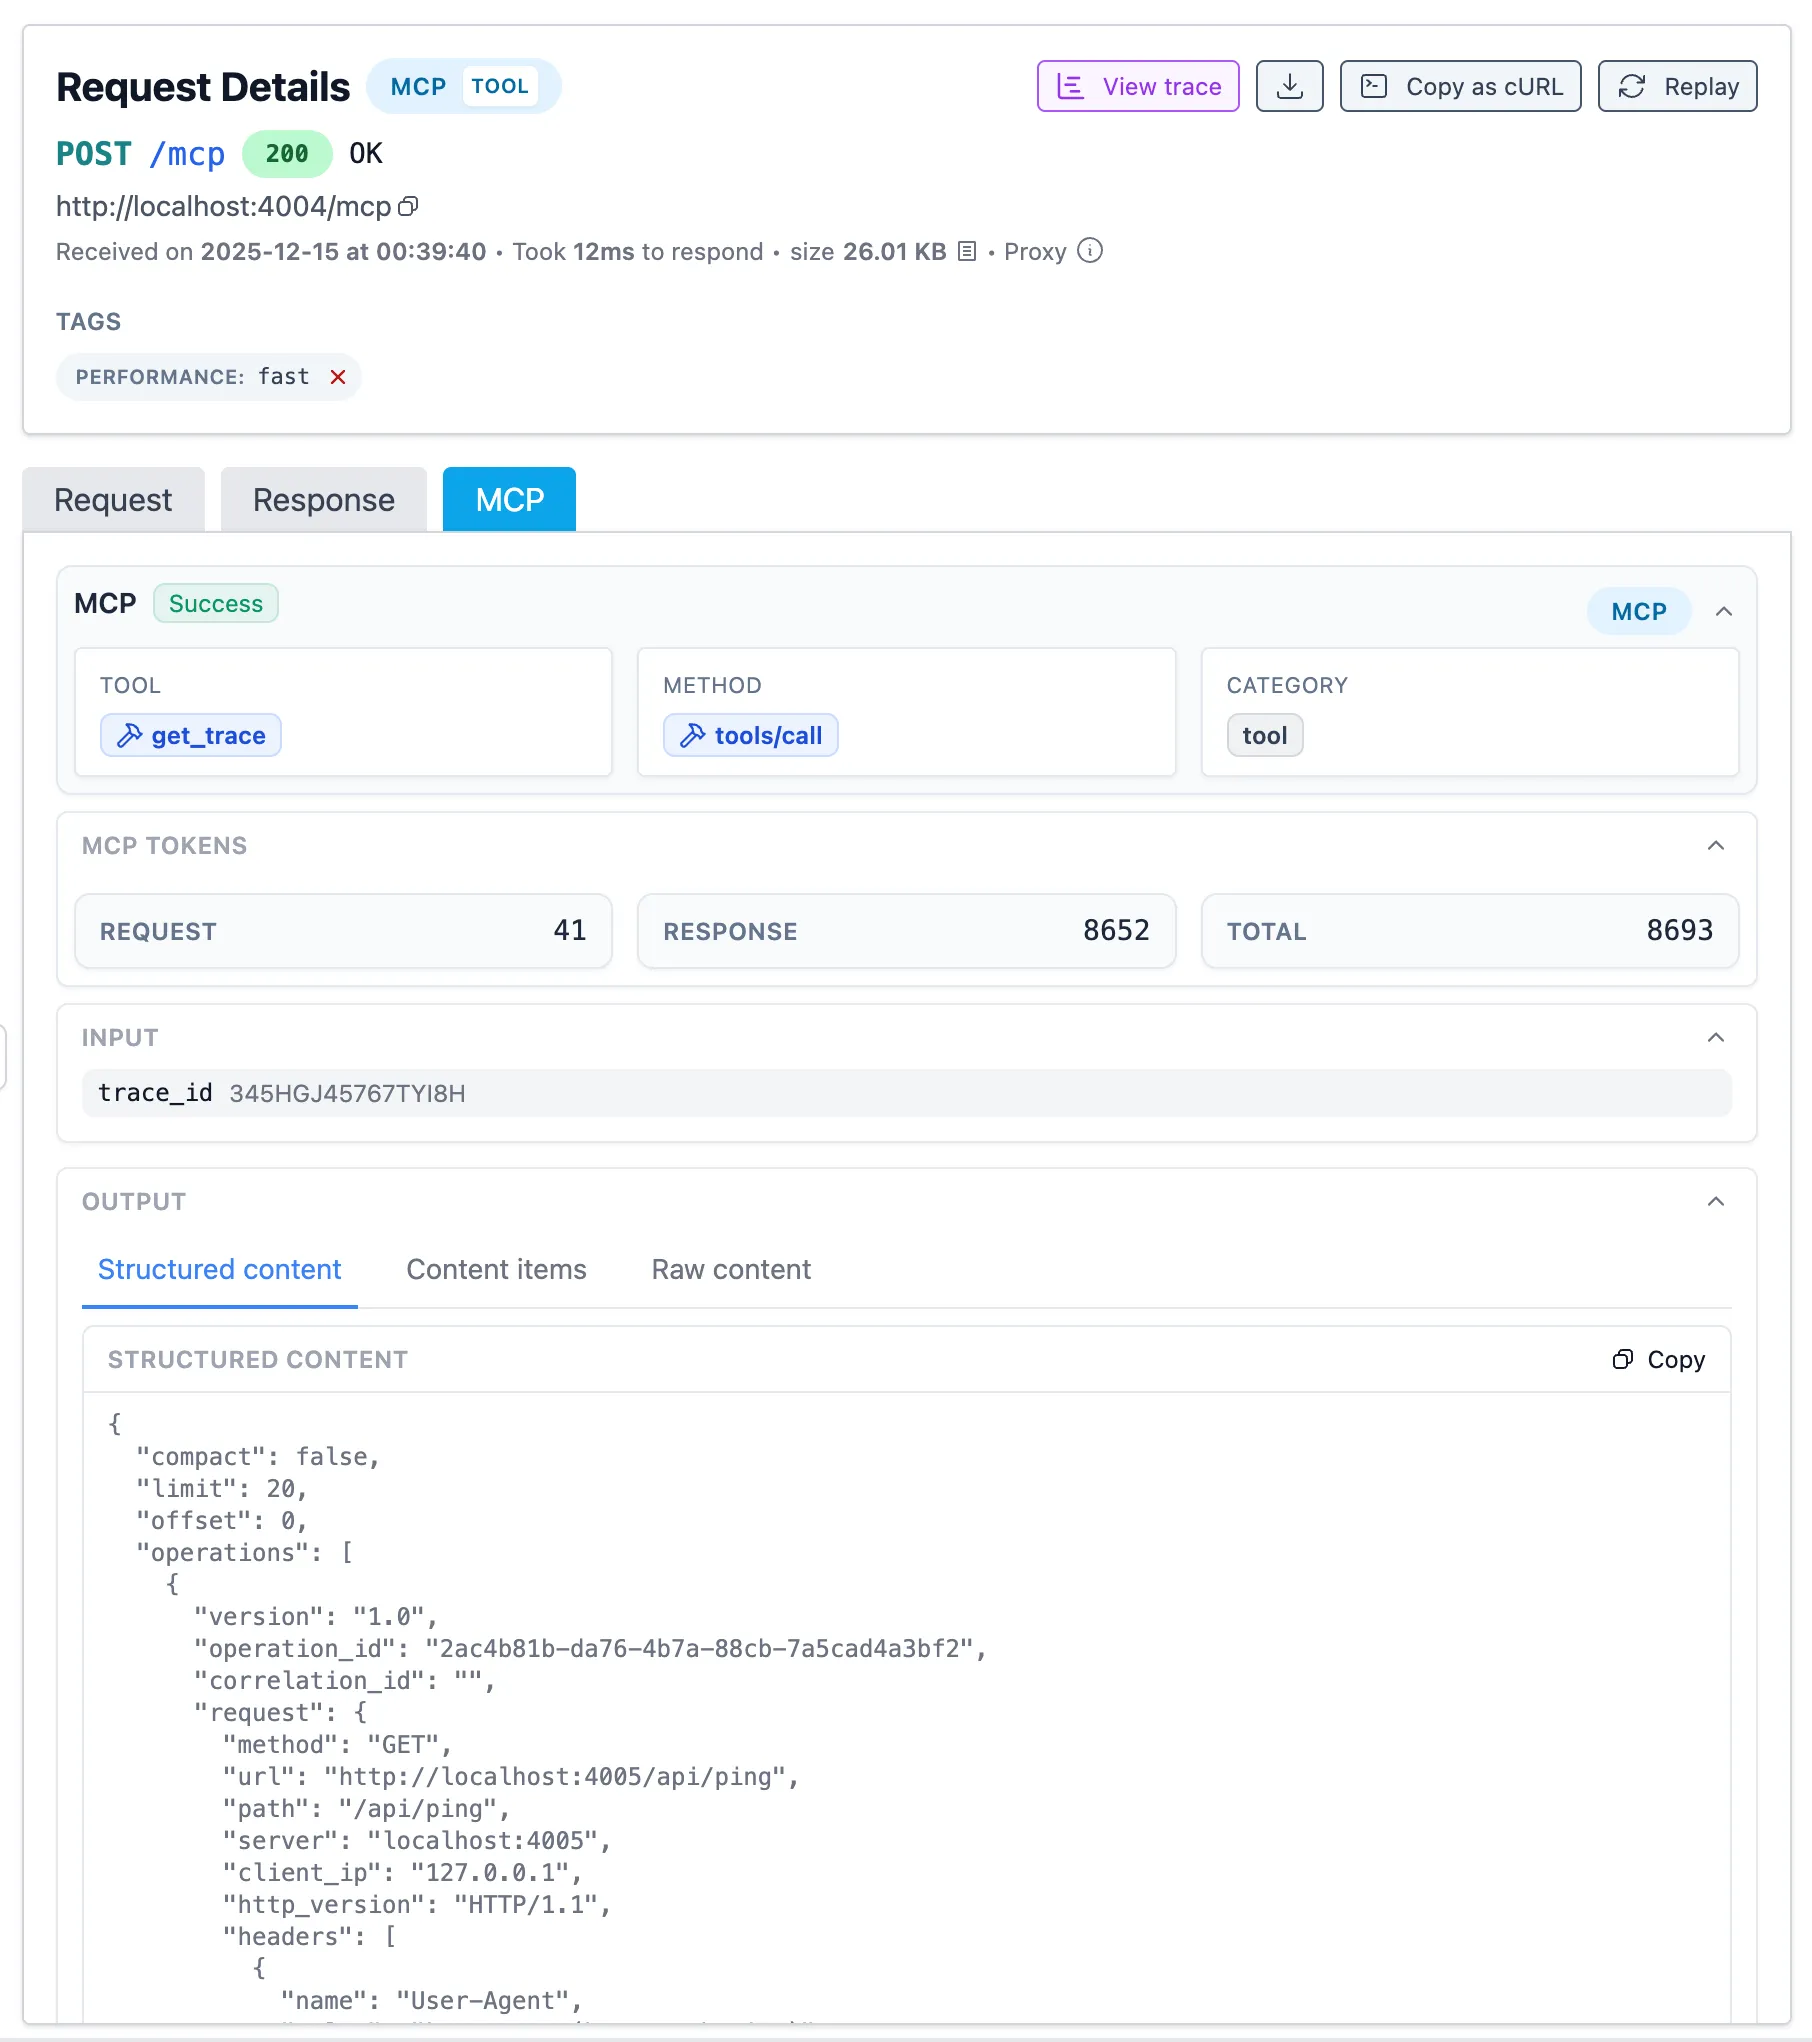Collapse the OUTPUT section

[1717, 1201]
